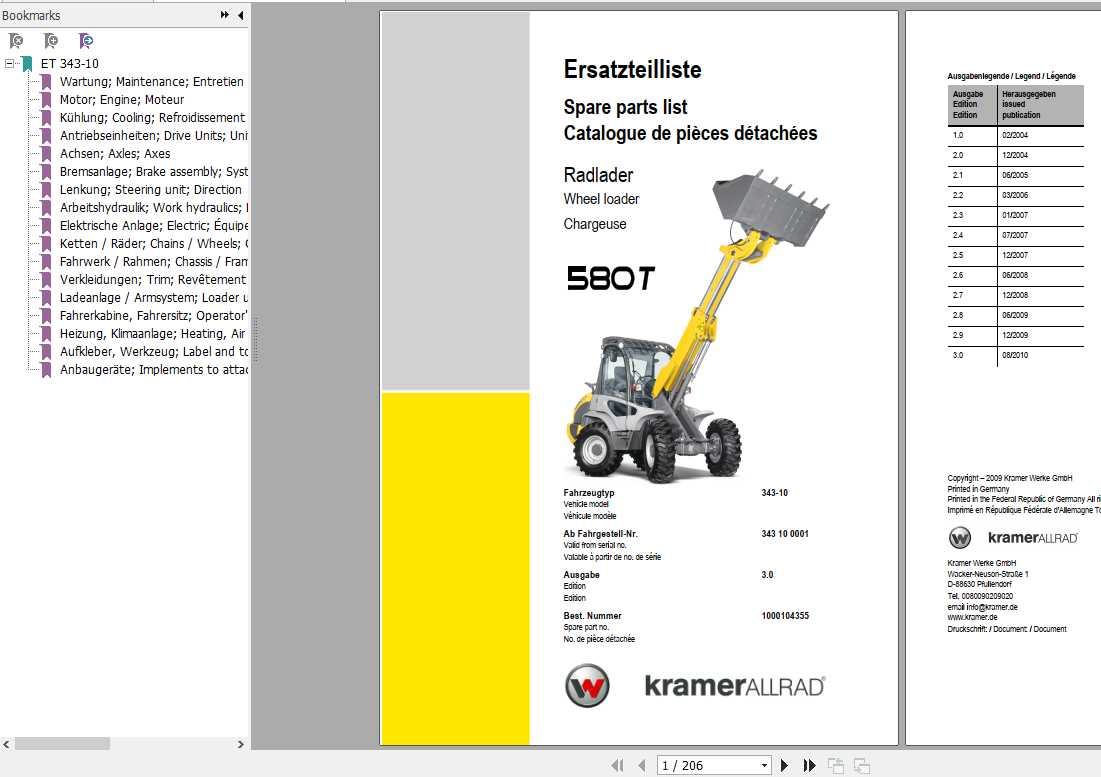Click the bookmarks horizontal scrollbar thumb
The image size is (1101, 777).
[62, 743]
